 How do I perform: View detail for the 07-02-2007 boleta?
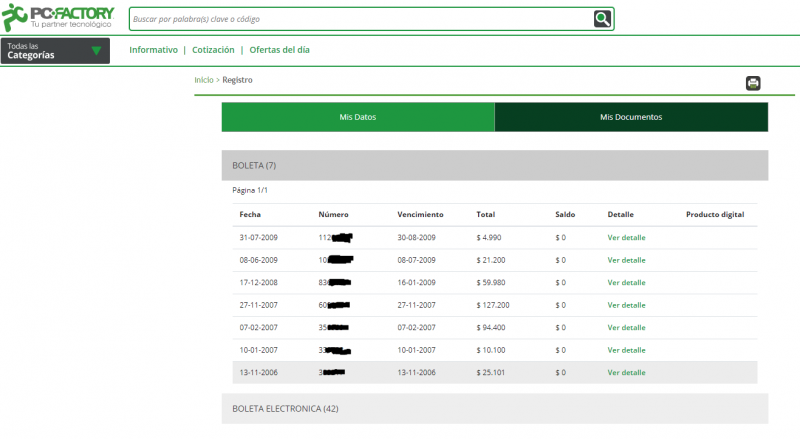626,328
